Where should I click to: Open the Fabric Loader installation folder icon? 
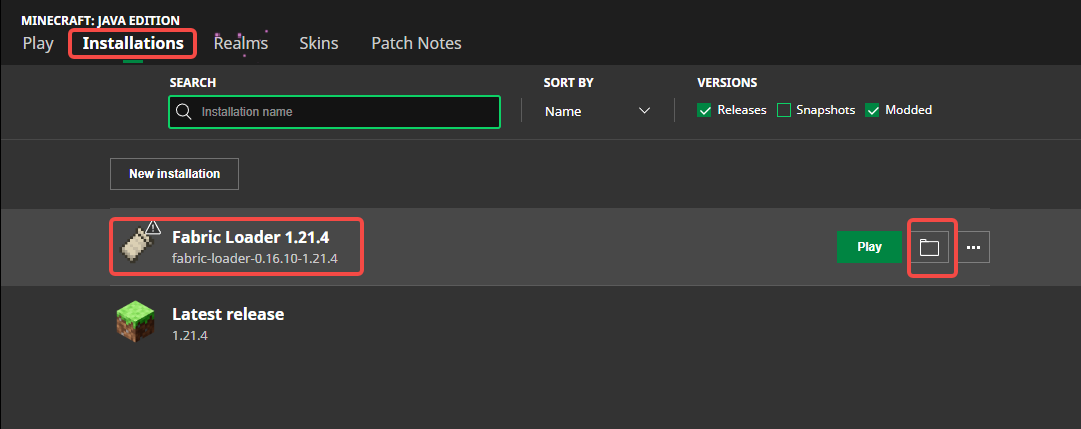pos(929,247)
